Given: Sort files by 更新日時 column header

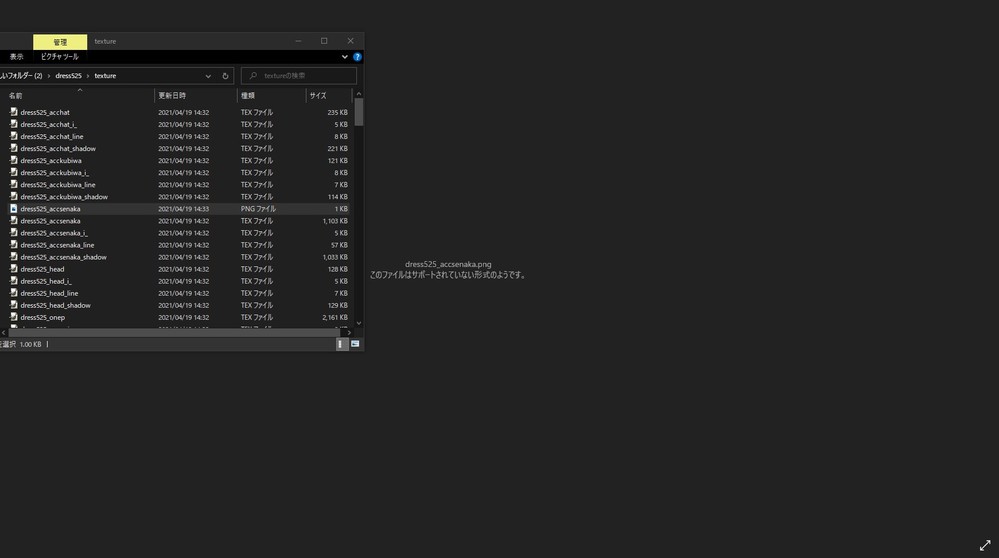Looking at the screenshot, I should point(170,96).
